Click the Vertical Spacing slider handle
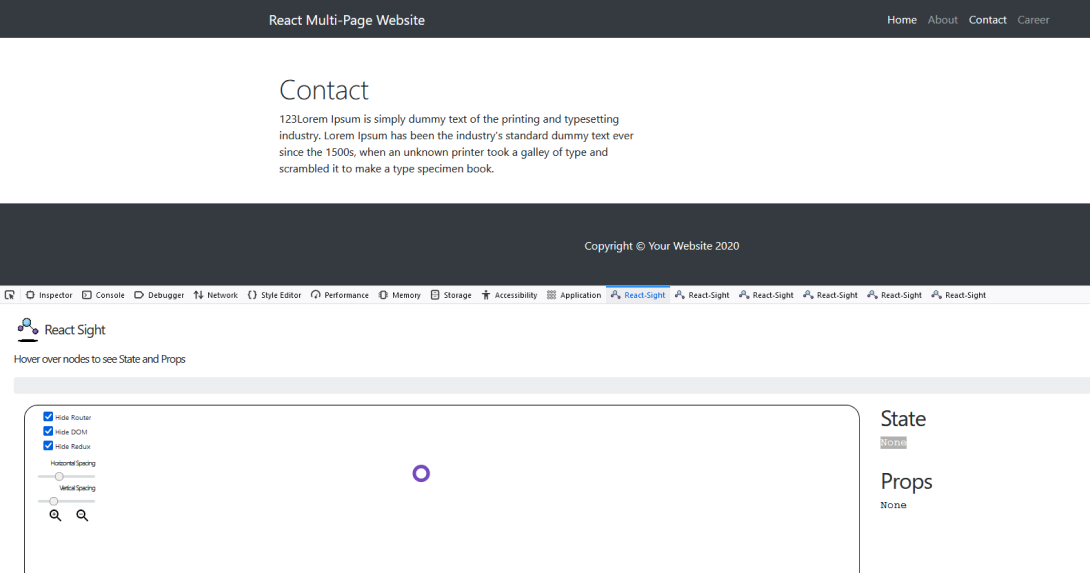Image resolution: width=1090 pixels, height=573 pixels. (x=54, y=501)
